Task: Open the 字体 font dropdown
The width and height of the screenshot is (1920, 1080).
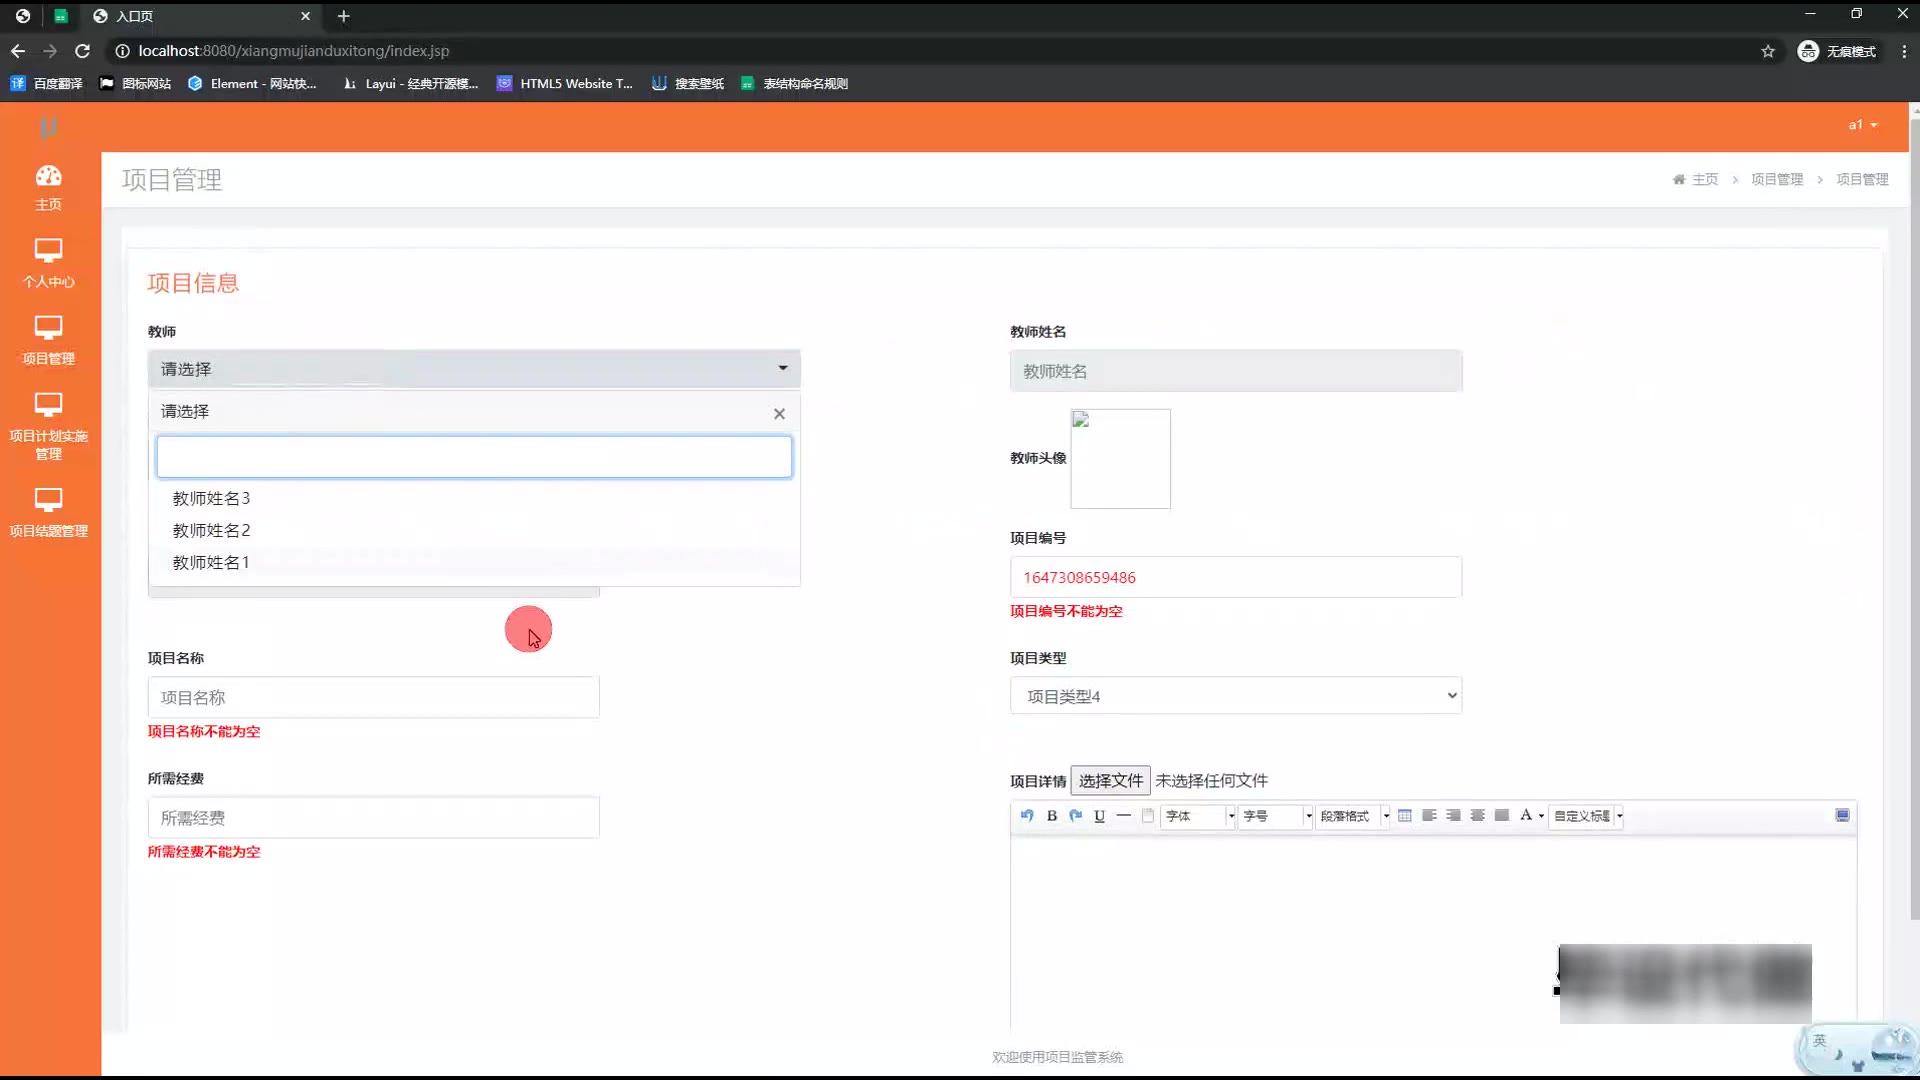Action: [1199, 816]
